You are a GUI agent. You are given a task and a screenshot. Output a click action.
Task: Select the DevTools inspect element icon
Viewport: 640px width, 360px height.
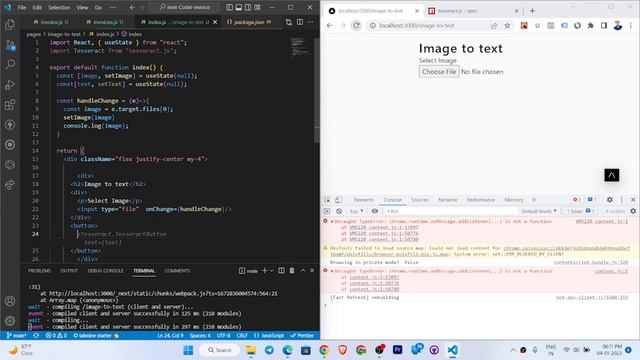pyautogui.click(x=327, y=200)
